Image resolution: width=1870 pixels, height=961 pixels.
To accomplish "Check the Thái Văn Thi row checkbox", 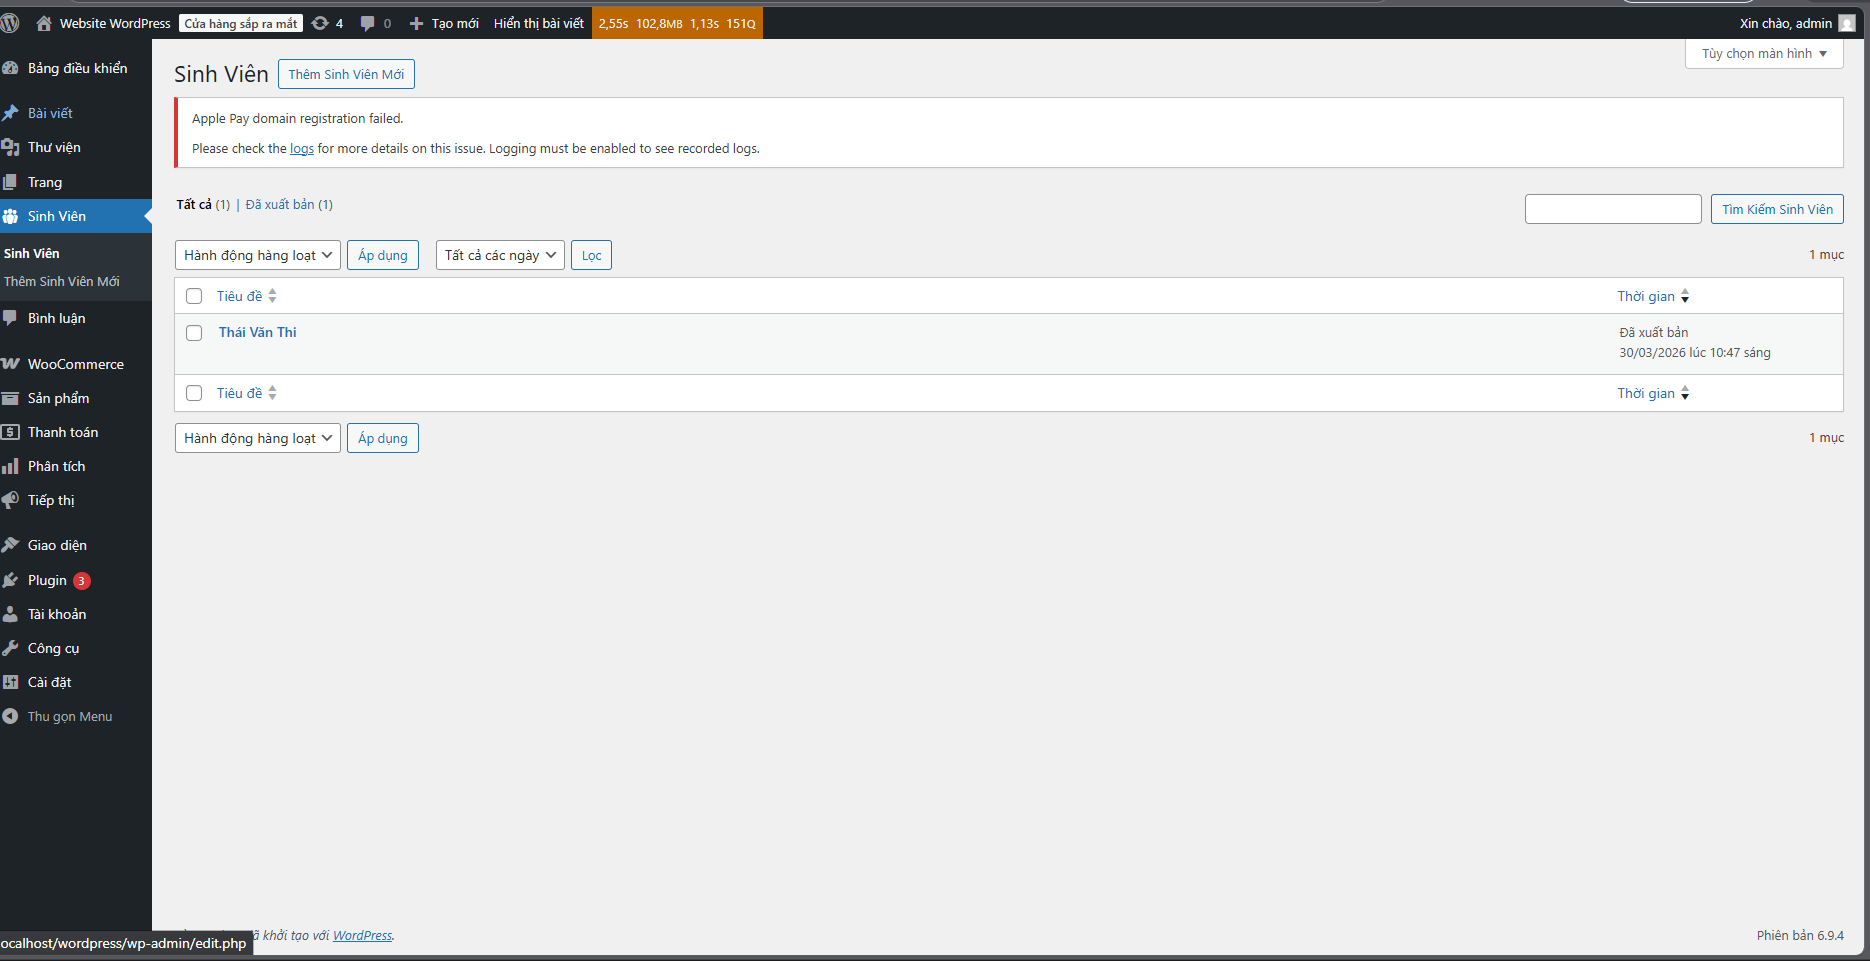I will coord(194,333).
